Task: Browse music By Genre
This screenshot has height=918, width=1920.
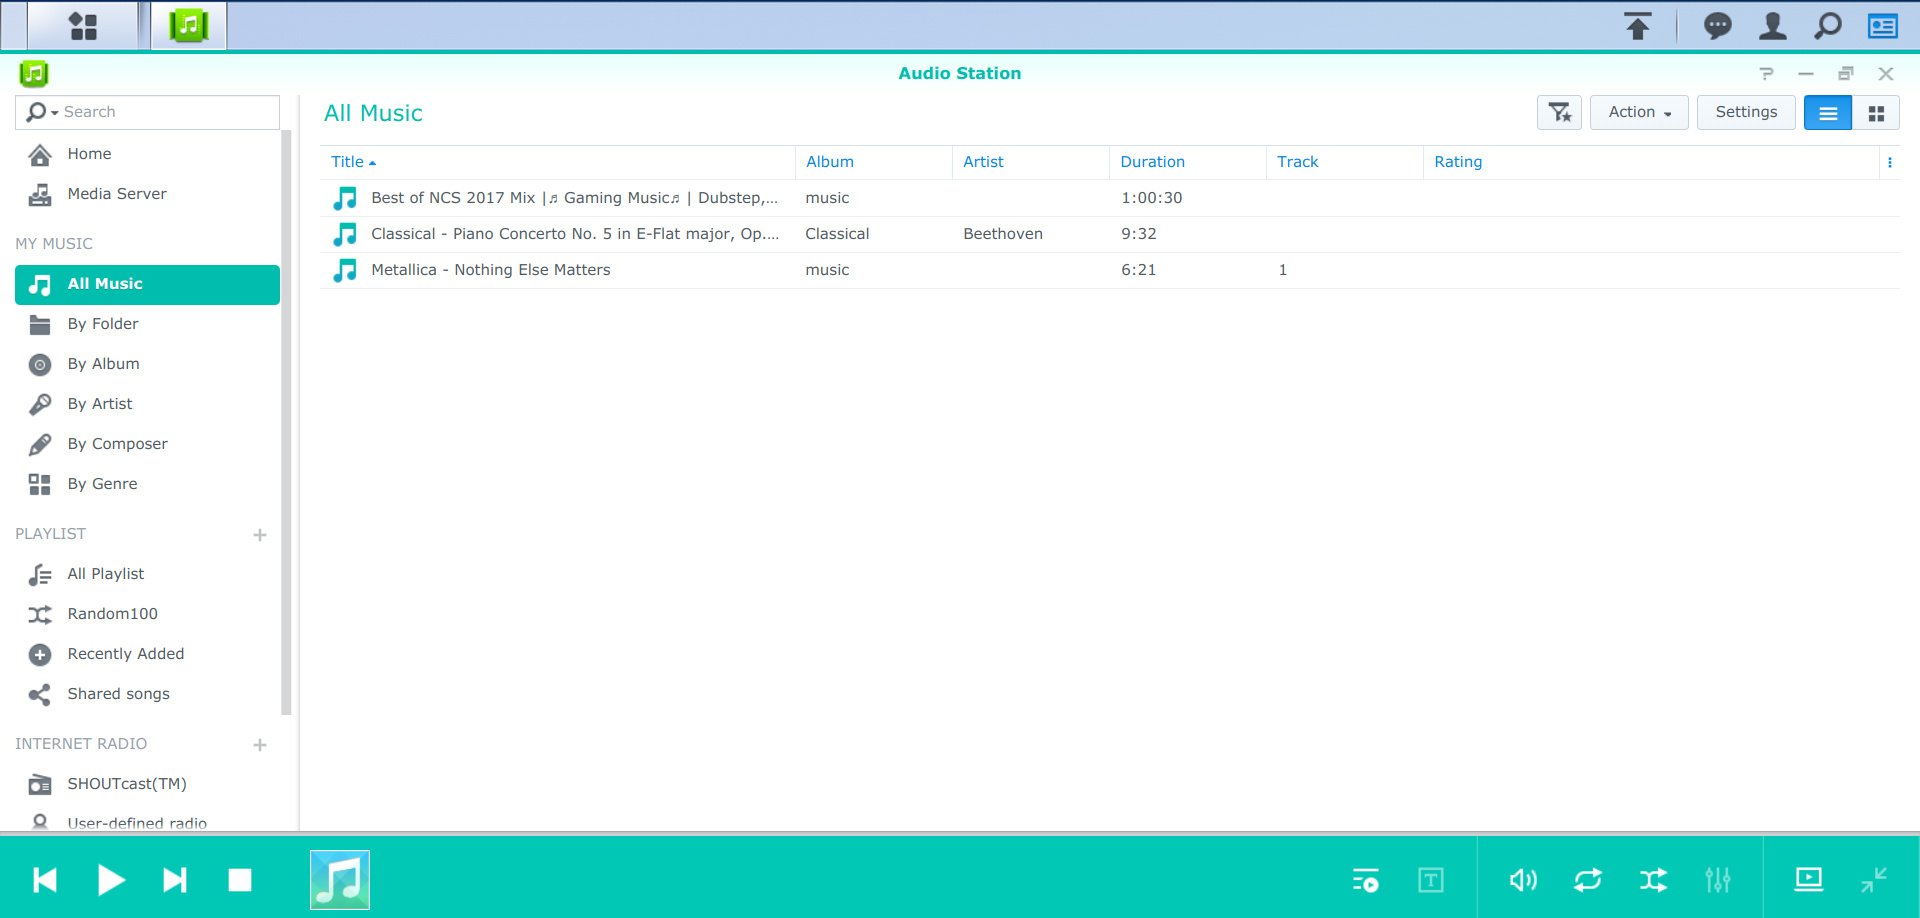Action: [147, 484]
